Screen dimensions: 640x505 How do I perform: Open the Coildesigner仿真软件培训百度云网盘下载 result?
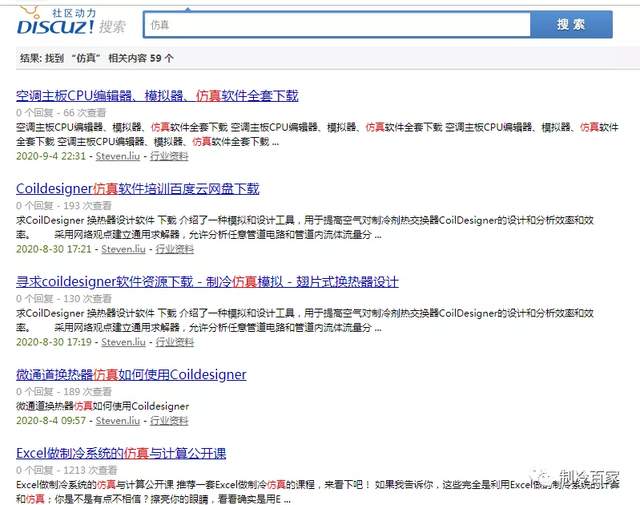coord(138,189)
